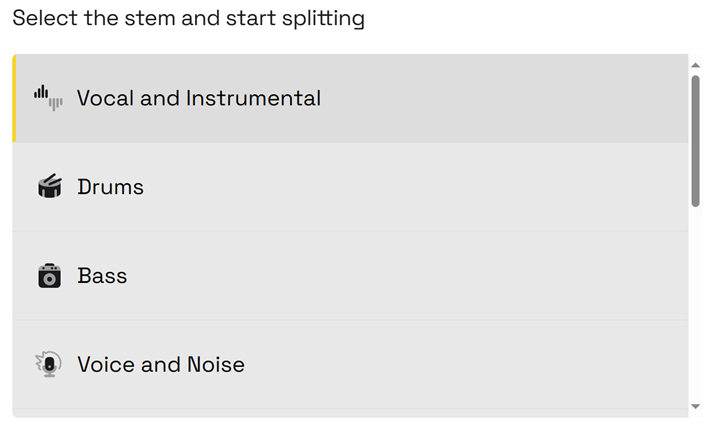
Task: Click the waveform icon beside Vocal and Instrumental
Action: click(48, 98)
